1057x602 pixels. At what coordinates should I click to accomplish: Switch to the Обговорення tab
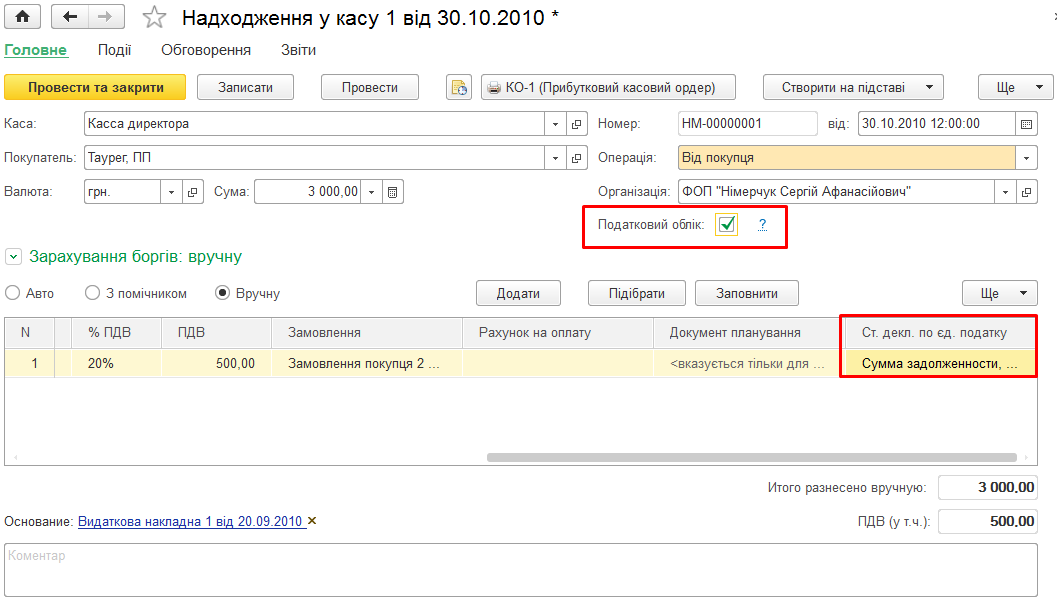(x=206, y=50)
